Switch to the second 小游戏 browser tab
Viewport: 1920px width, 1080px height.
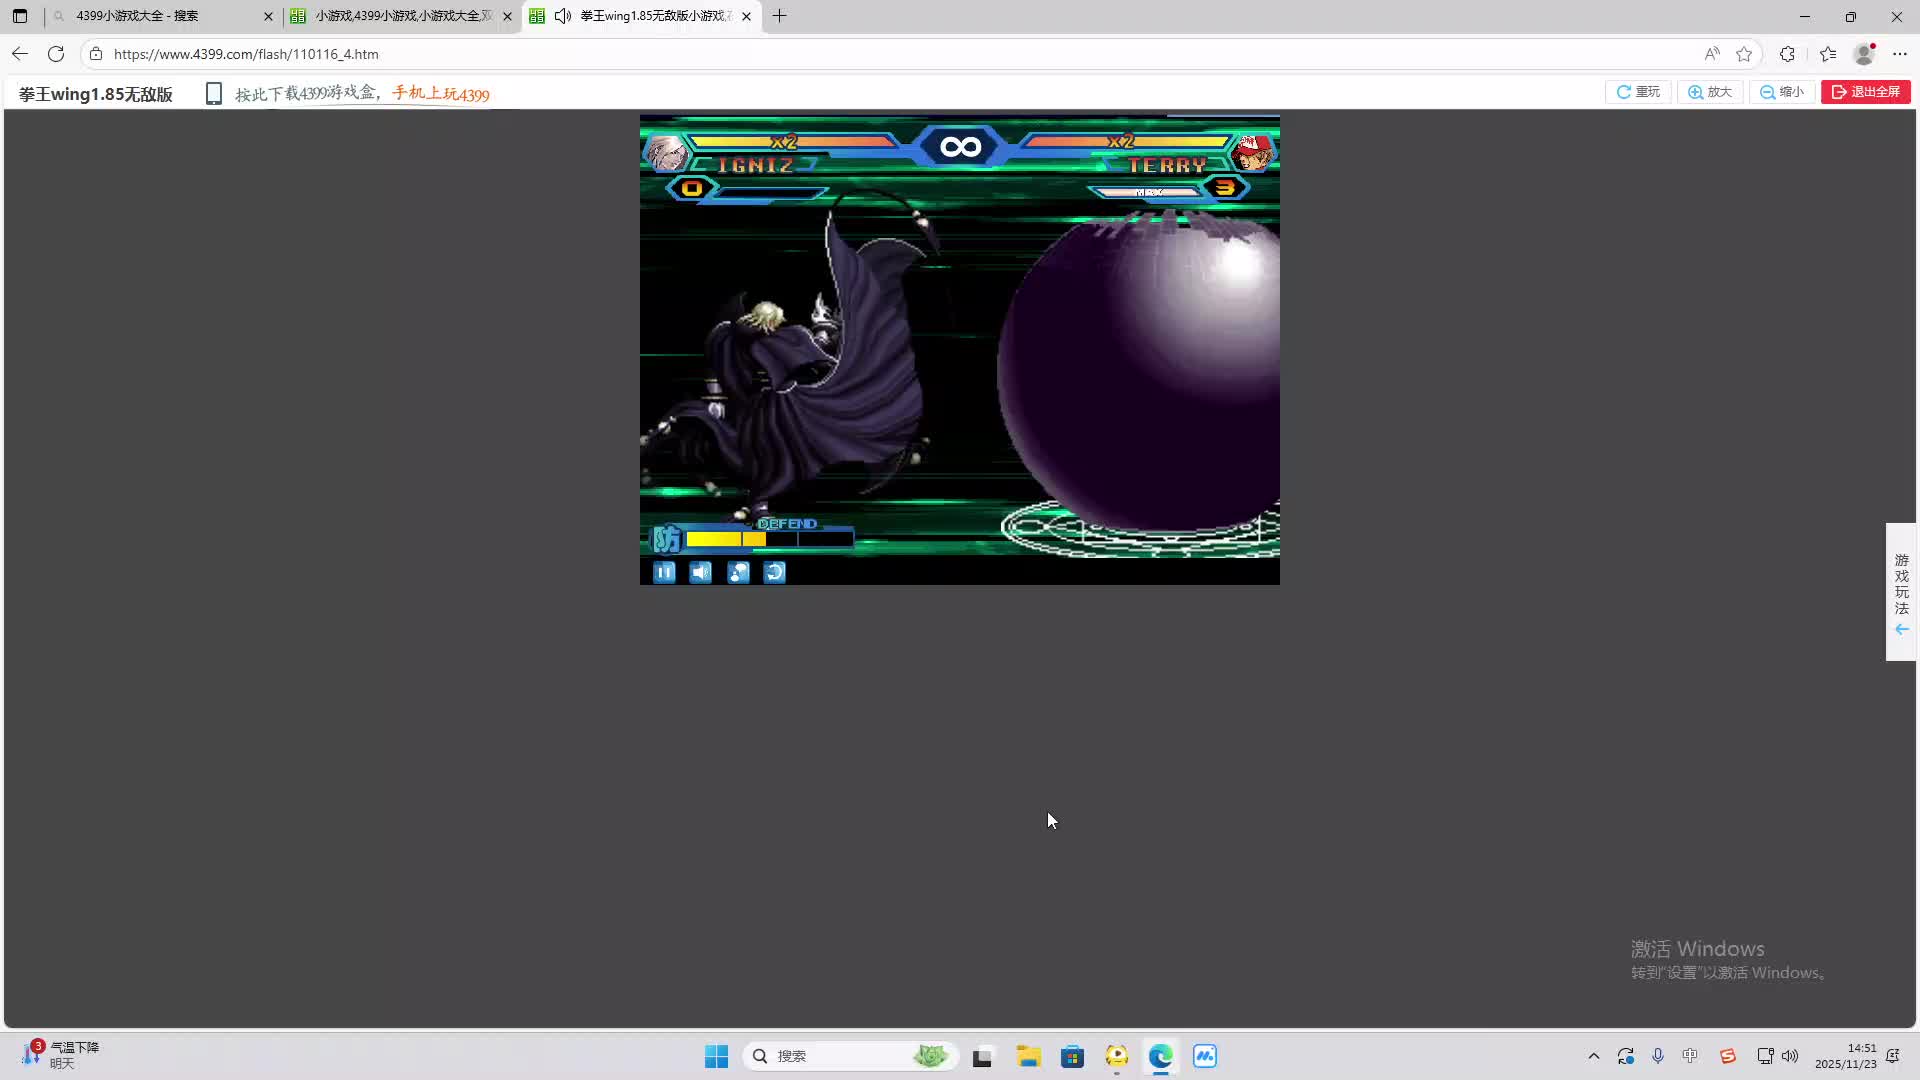(x=400, y=16)
